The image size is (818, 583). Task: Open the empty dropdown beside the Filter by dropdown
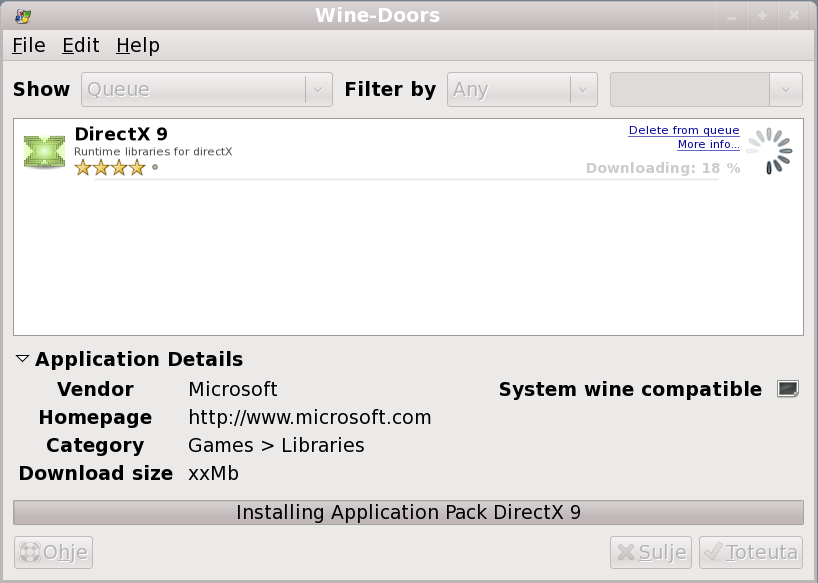[x=706, y=89]
